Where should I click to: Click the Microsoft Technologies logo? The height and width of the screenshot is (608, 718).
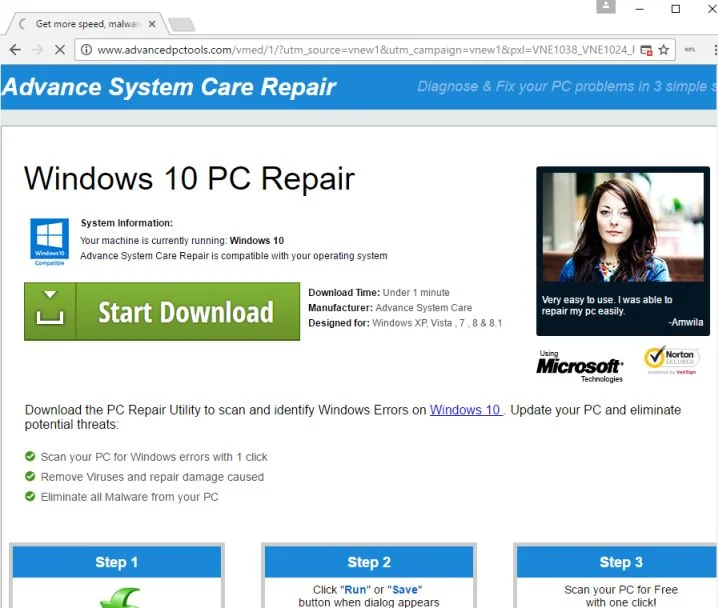pos(579,366)
